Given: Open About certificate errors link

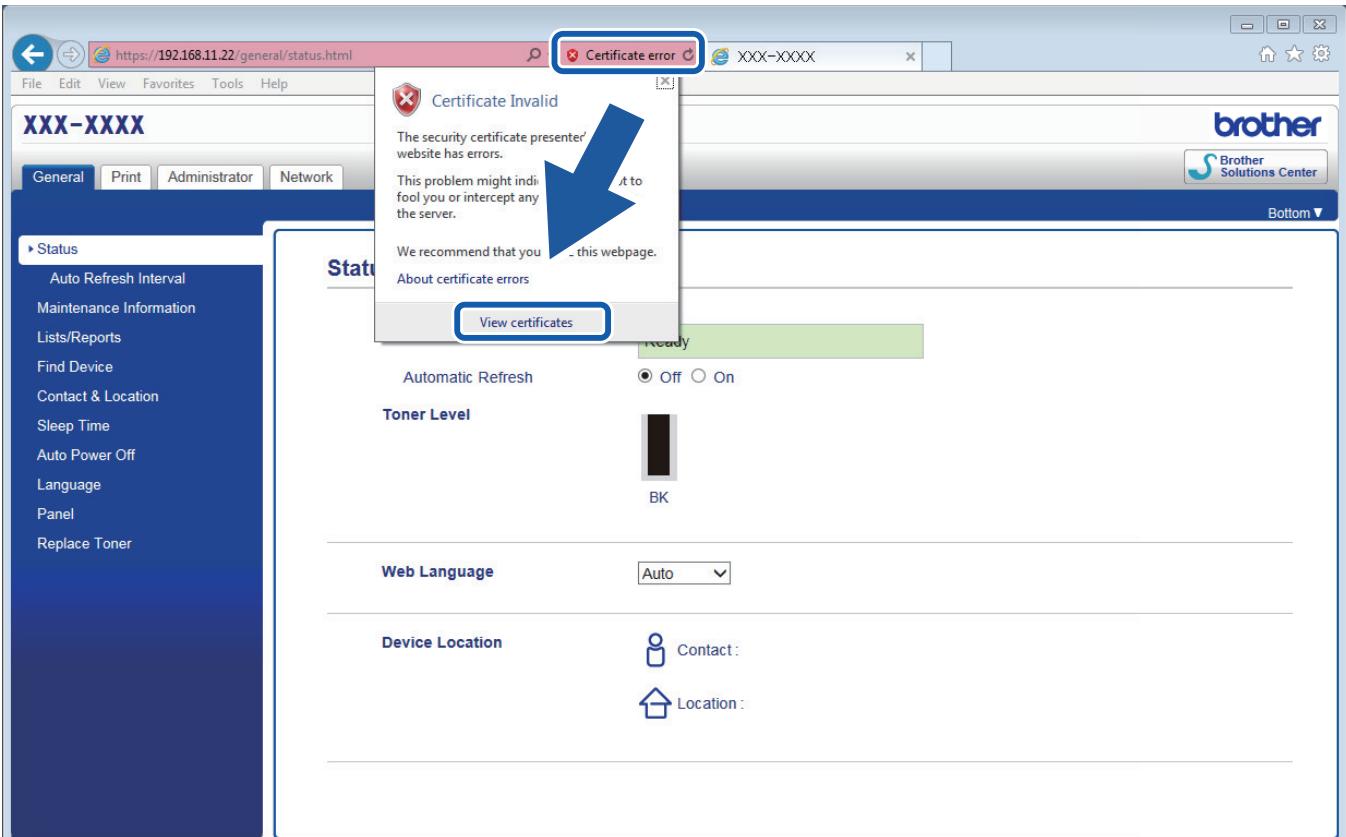Looking at the screenshot, I should pyautogui.click(x=463, y=279).
